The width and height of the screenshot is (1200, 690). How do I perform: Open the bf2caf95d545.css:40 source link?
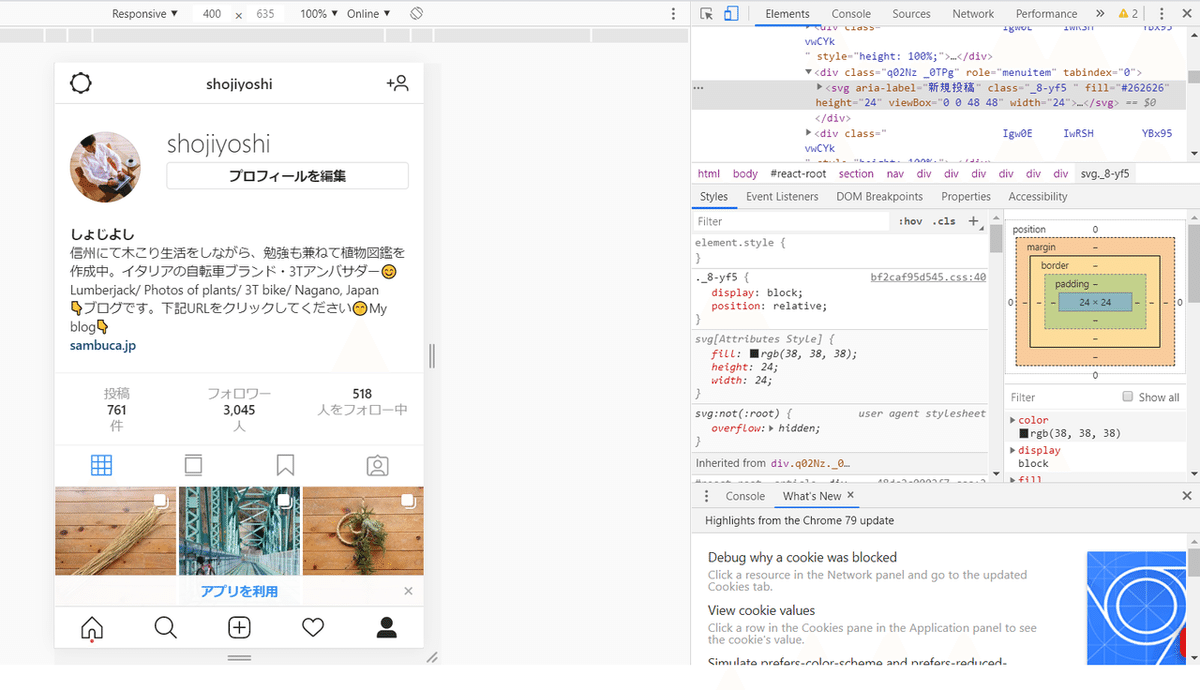point(928,278)
